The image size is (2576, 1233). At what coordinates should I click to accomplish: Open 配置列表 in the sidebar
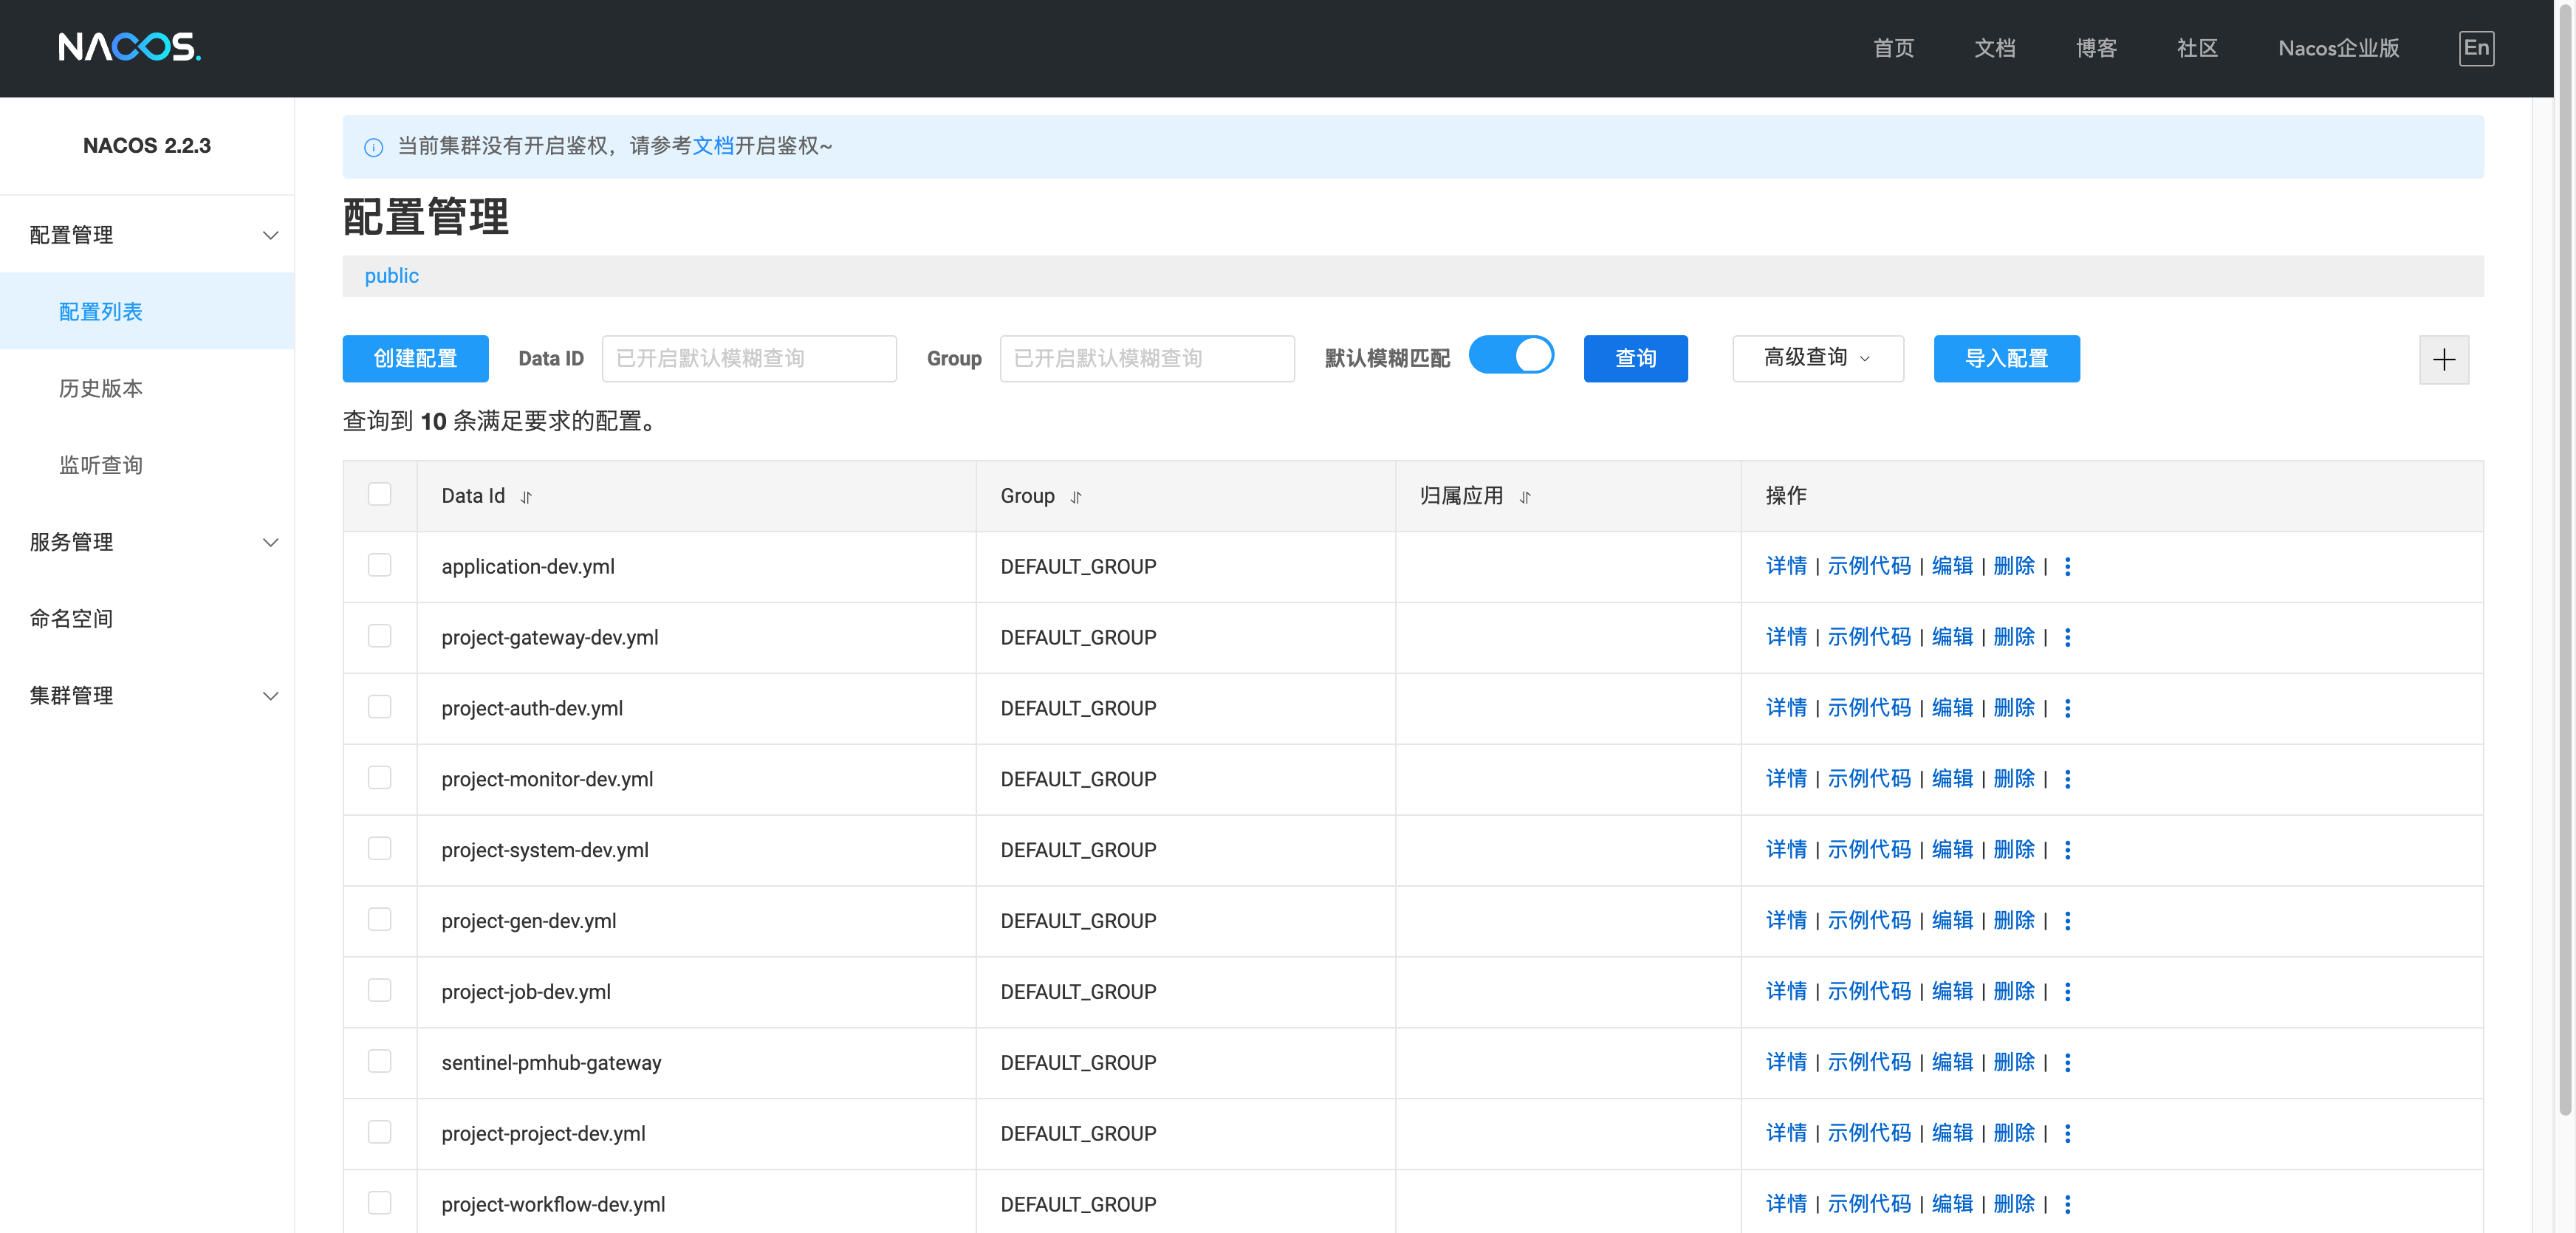[147, 312]
